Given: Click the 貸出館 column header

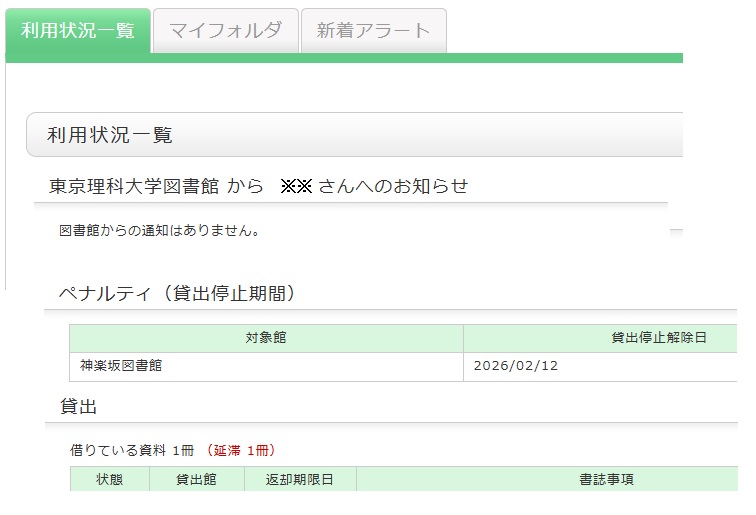Looking at the screenshot, I should coord(197,479).
